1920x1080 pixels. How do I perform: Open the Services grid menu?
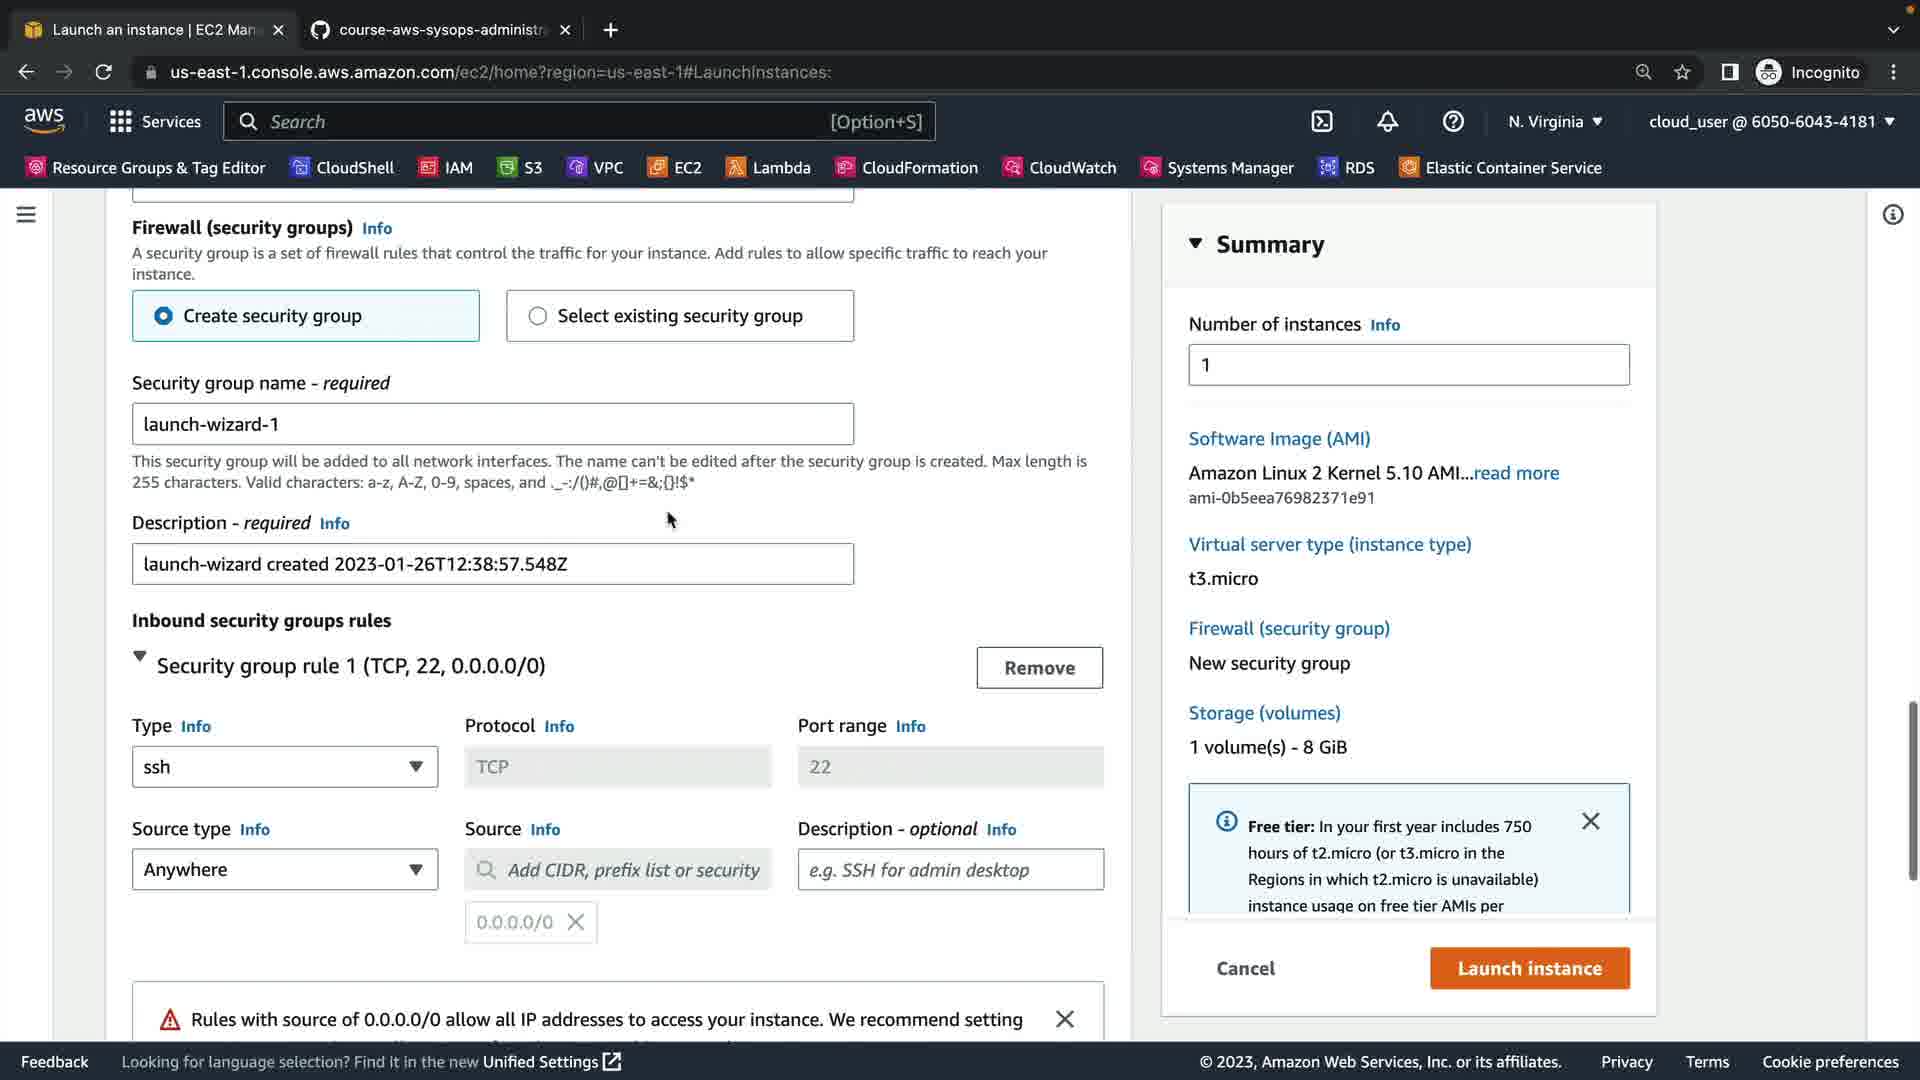155,121
